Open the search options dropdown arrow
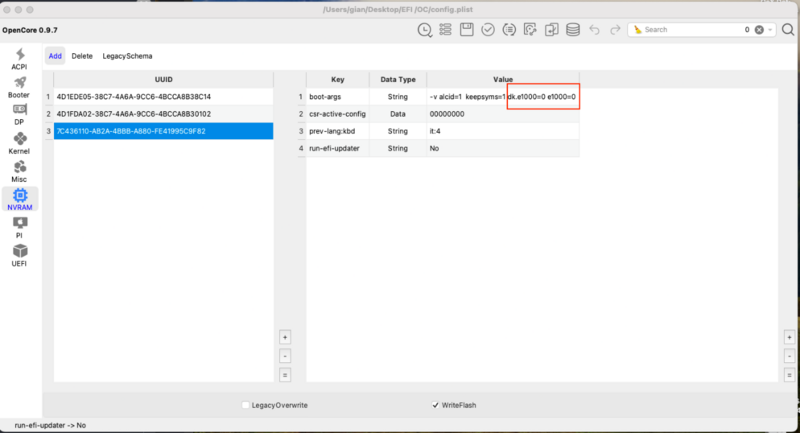This screenshot has width=800, height=433. 770,30
